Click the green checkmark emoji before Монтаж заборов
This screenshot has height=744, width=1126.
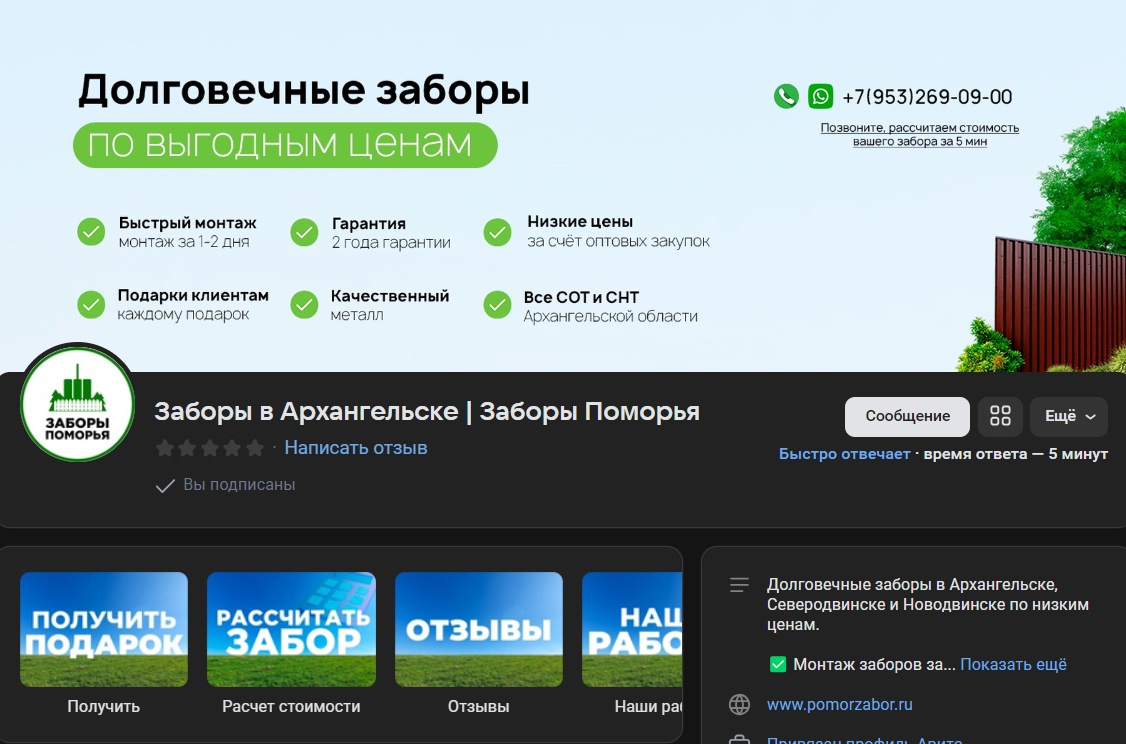click(x=778, y=664)
